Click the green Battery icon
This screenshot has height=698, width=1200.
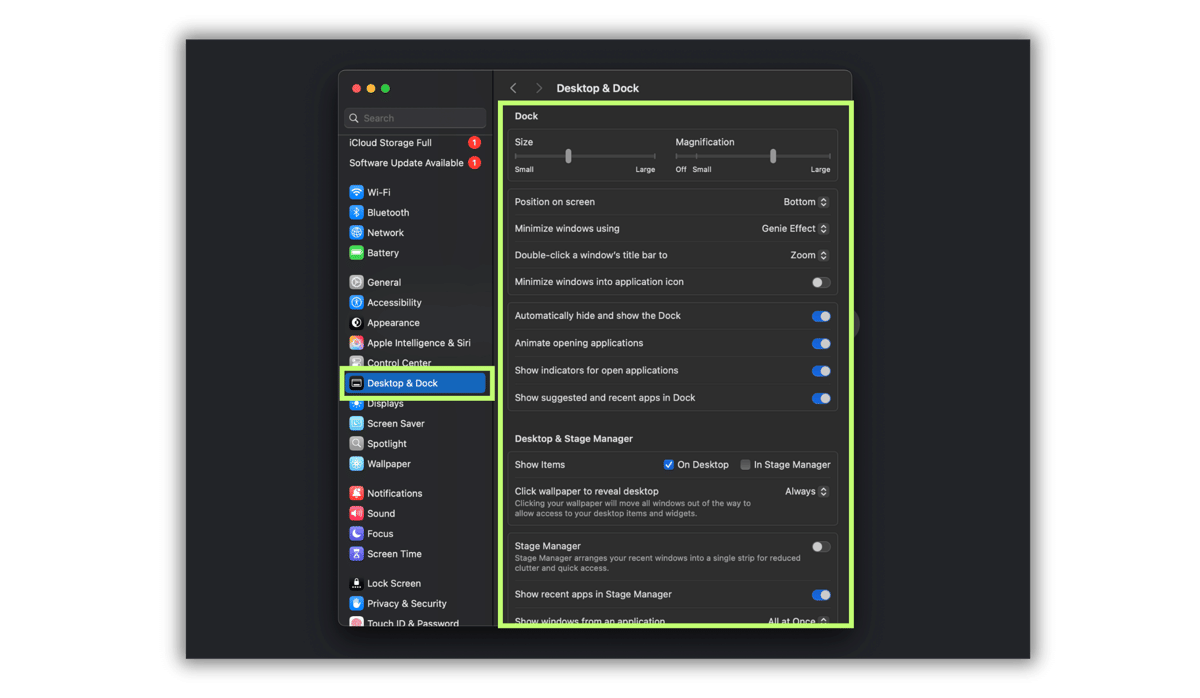coord(356,253)
